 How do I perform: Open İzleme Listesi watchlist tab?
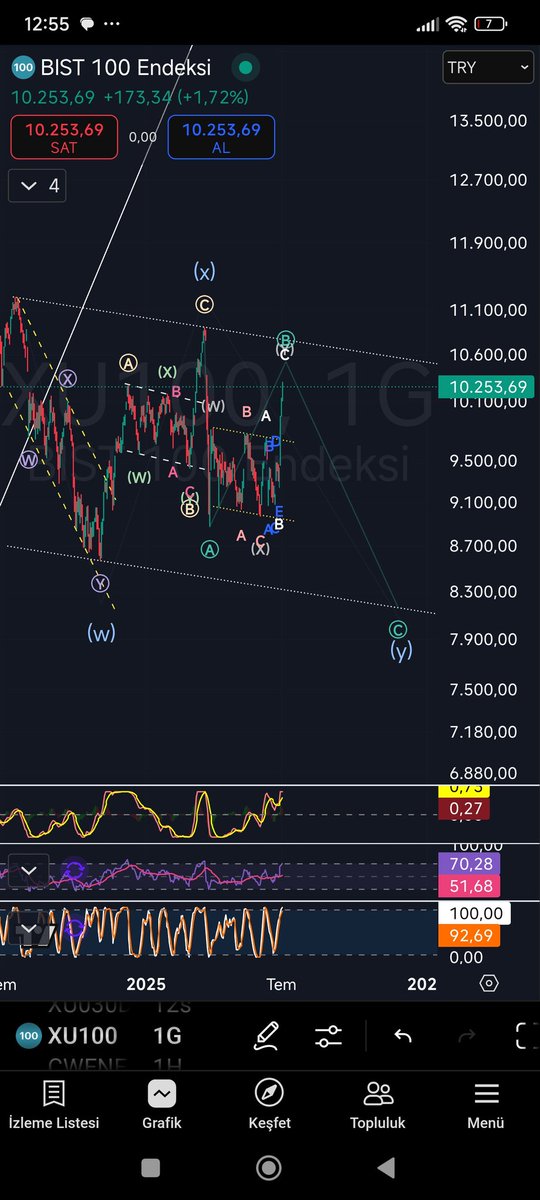pos(54,1104)
